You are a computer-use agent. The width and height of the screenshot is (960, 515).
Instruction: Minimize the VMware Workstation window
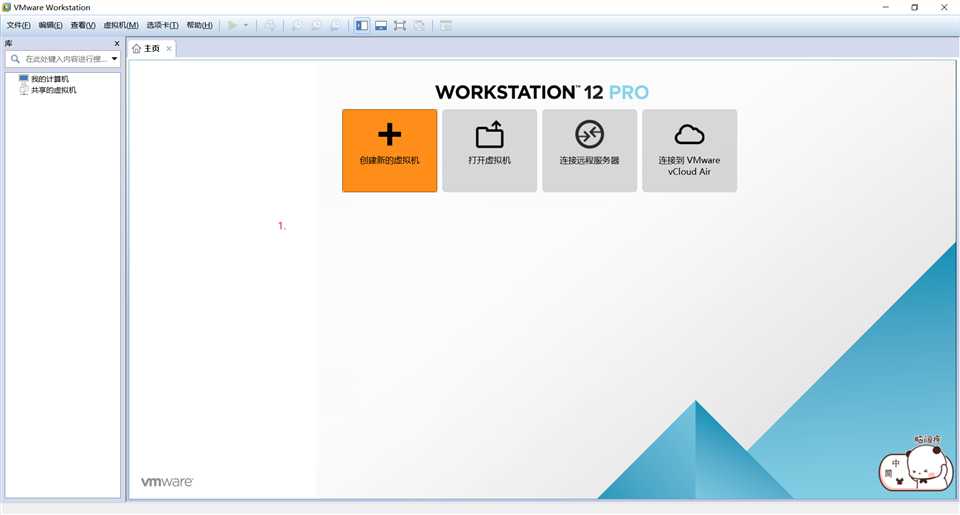click(x=885, y=7)
